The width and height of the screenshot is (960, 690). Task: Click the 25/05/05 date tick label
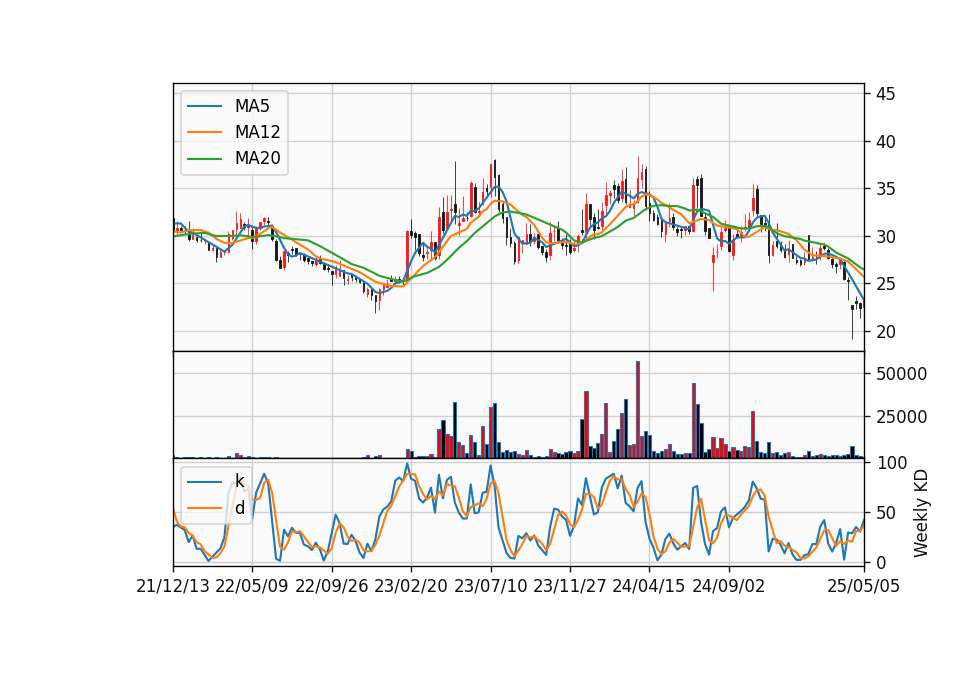coord(864,586)
